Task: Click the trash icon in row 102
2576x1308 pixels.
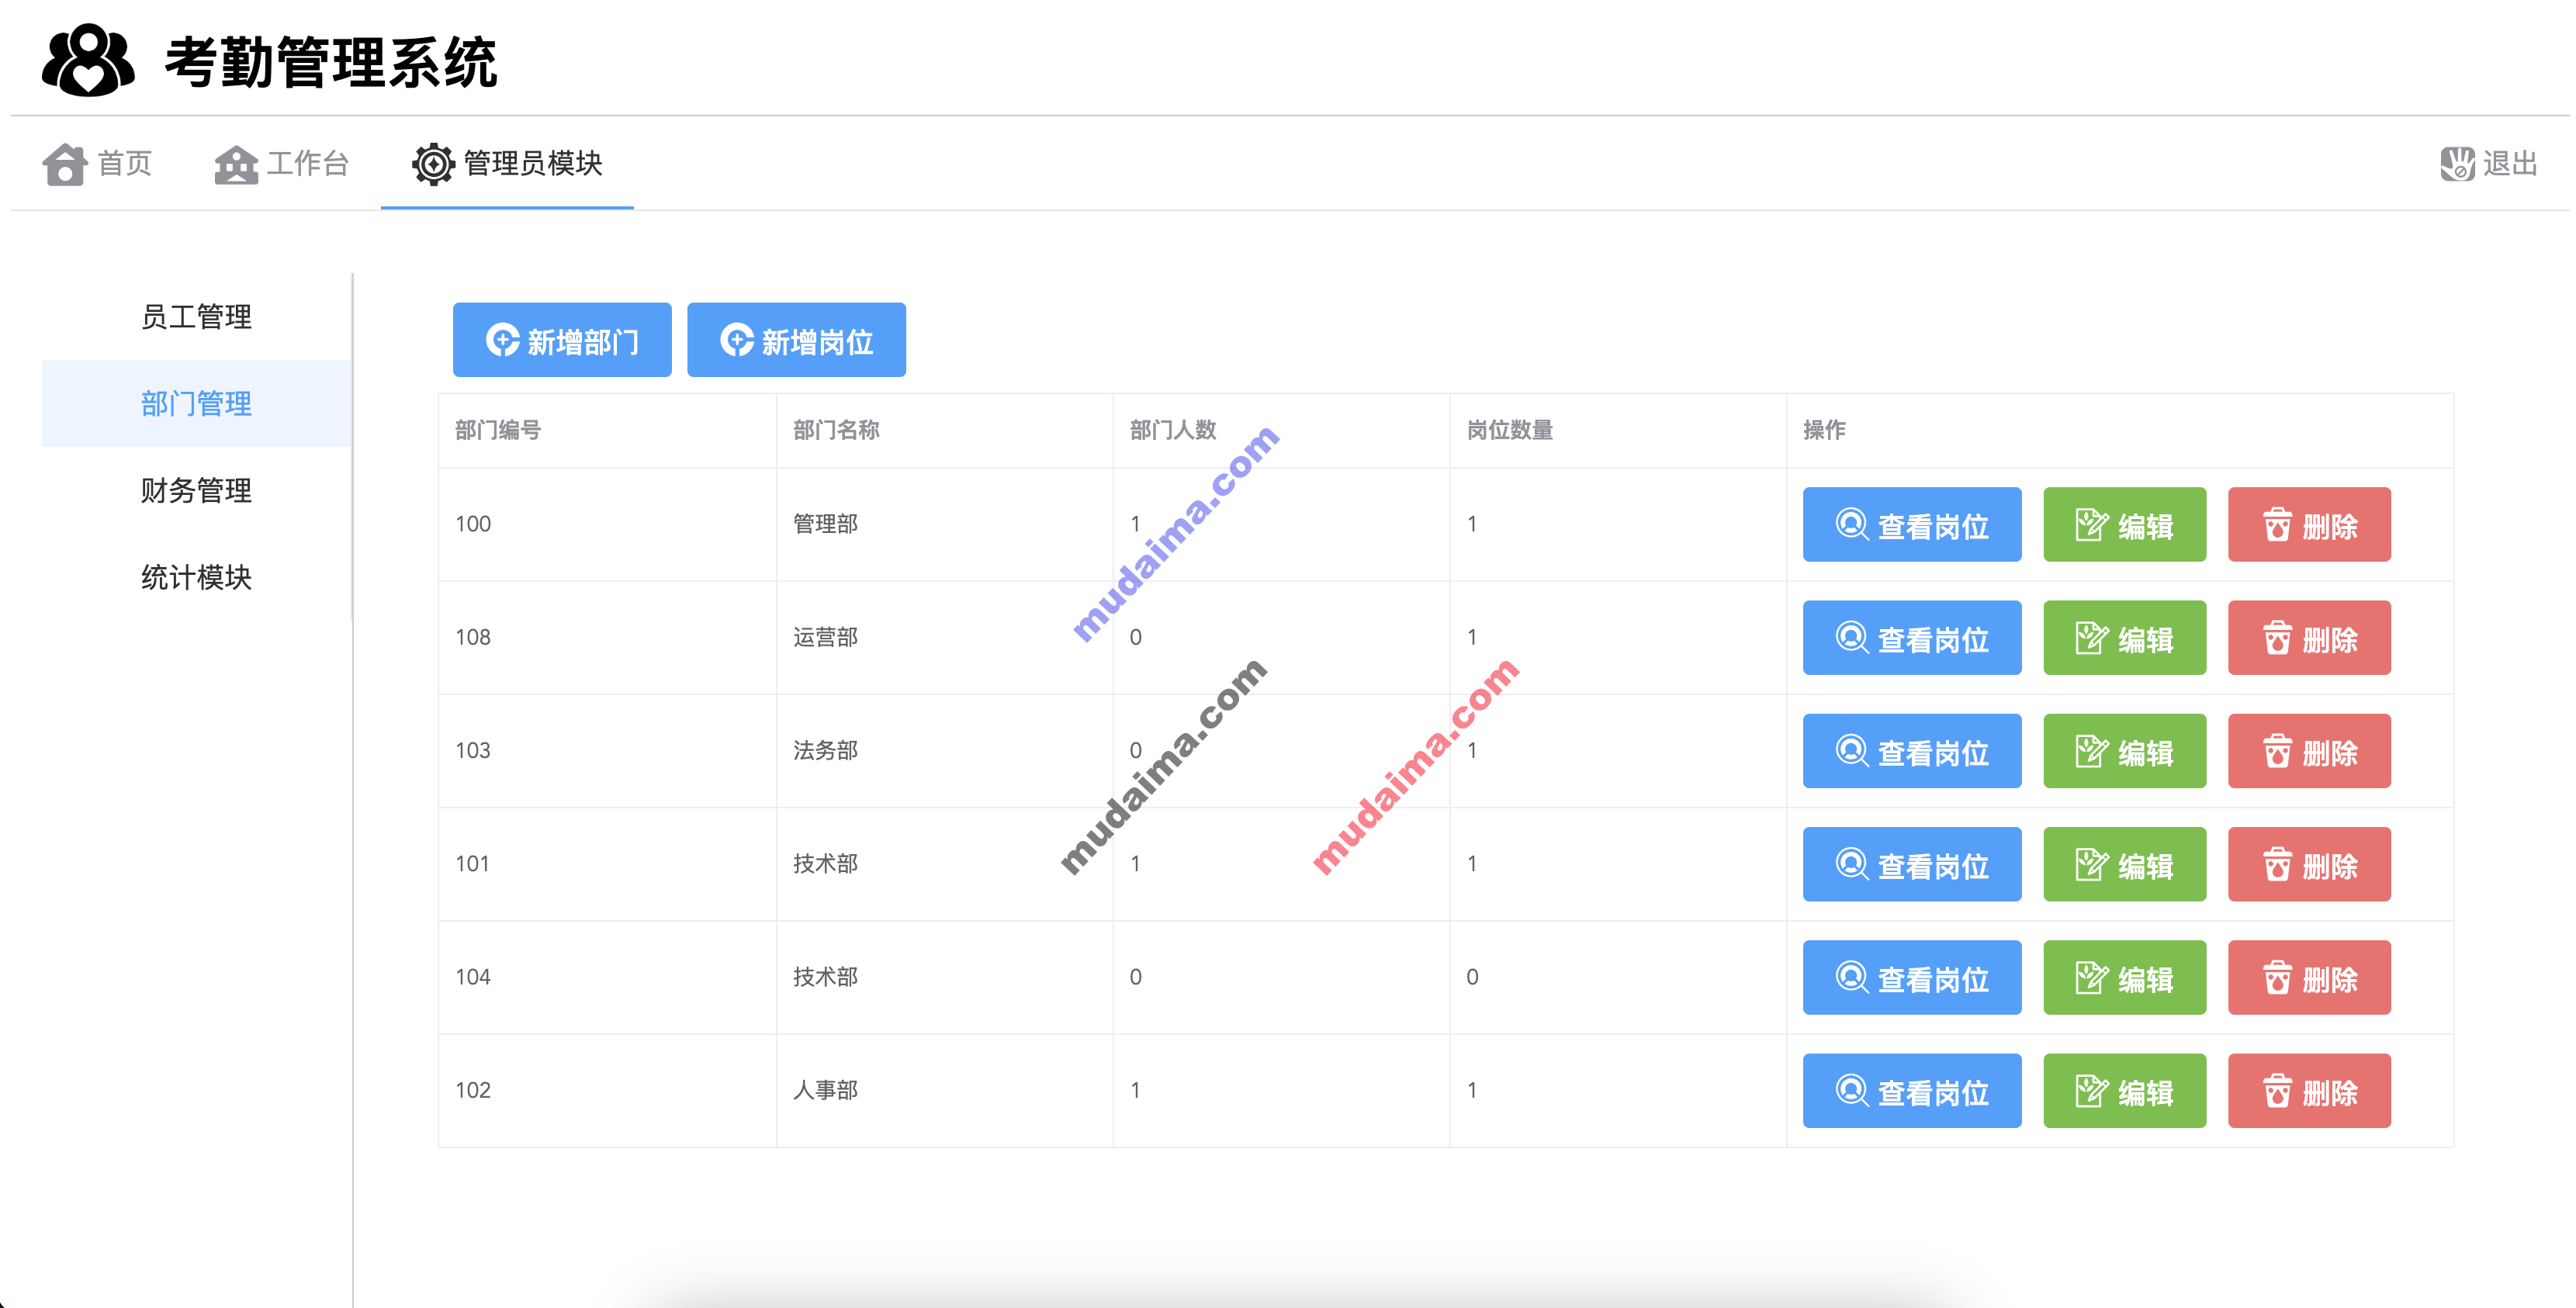Action: tap(2277, 1090)
